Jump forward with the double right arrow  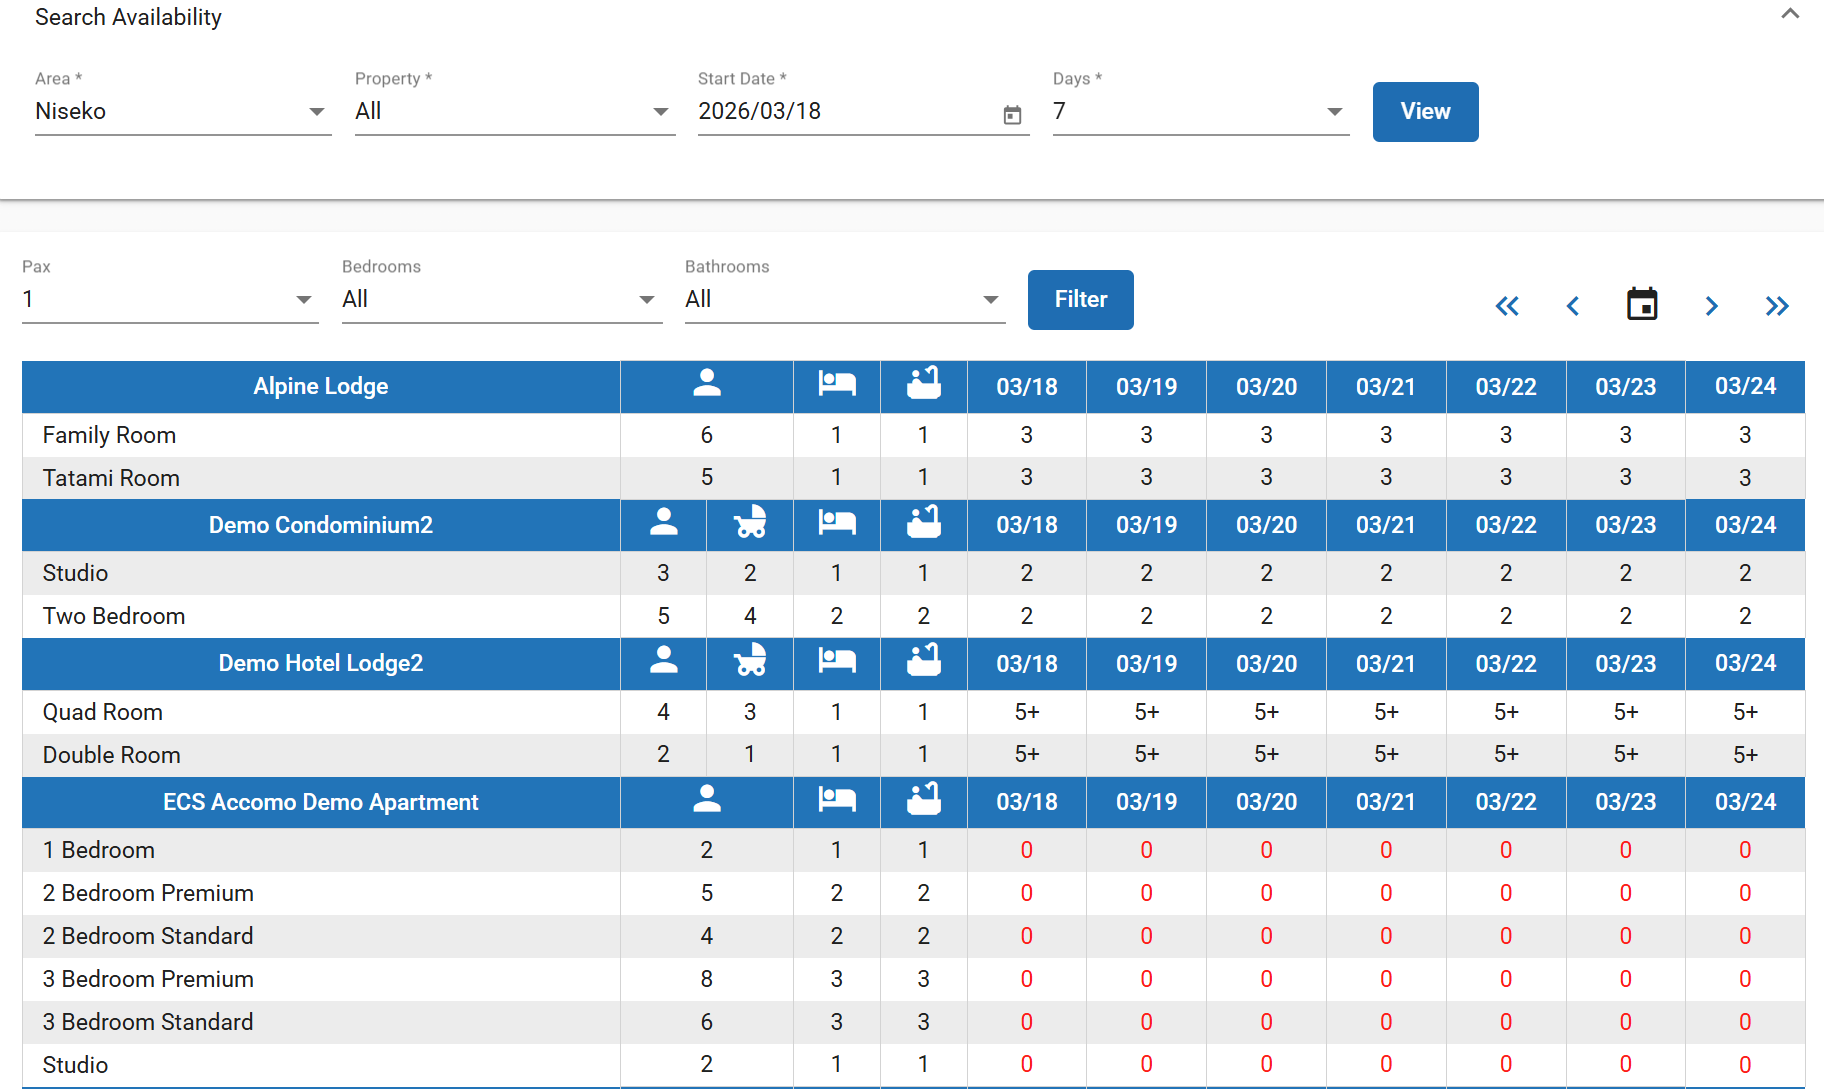coord(1777,306)
